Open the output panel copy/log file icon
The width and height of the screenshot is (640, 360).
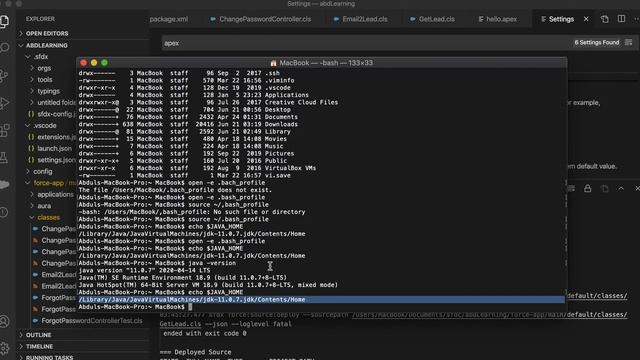tap(604, 188)
